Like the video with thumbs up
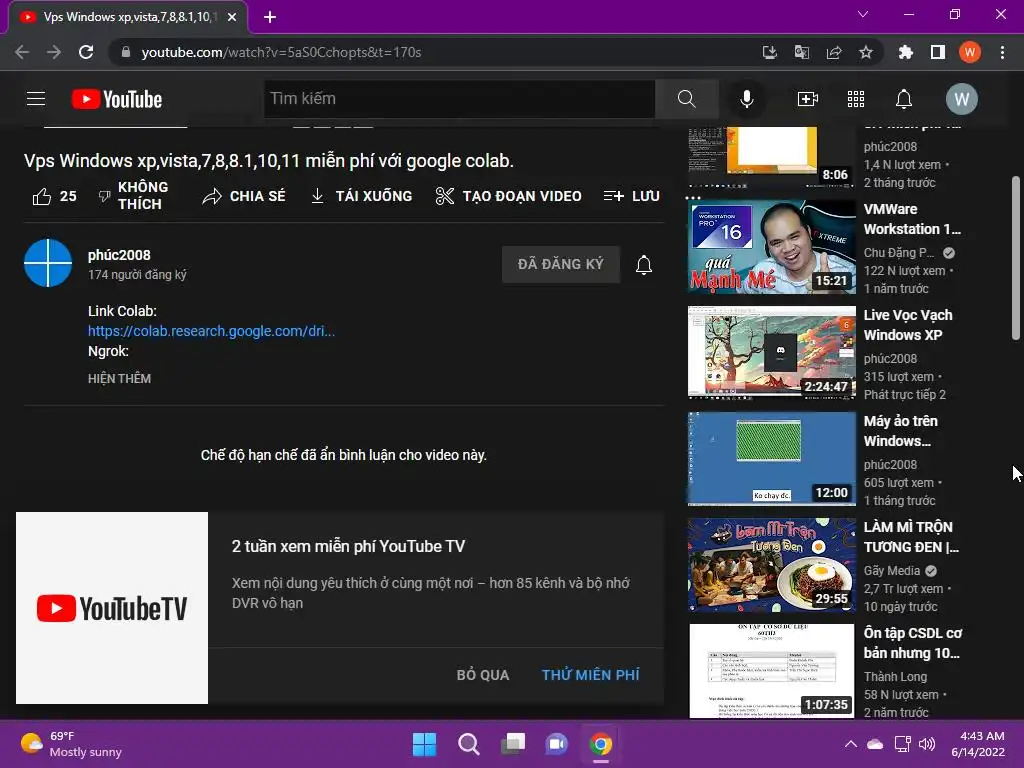Screen dimensions: 1024x768 click(54, 196)
